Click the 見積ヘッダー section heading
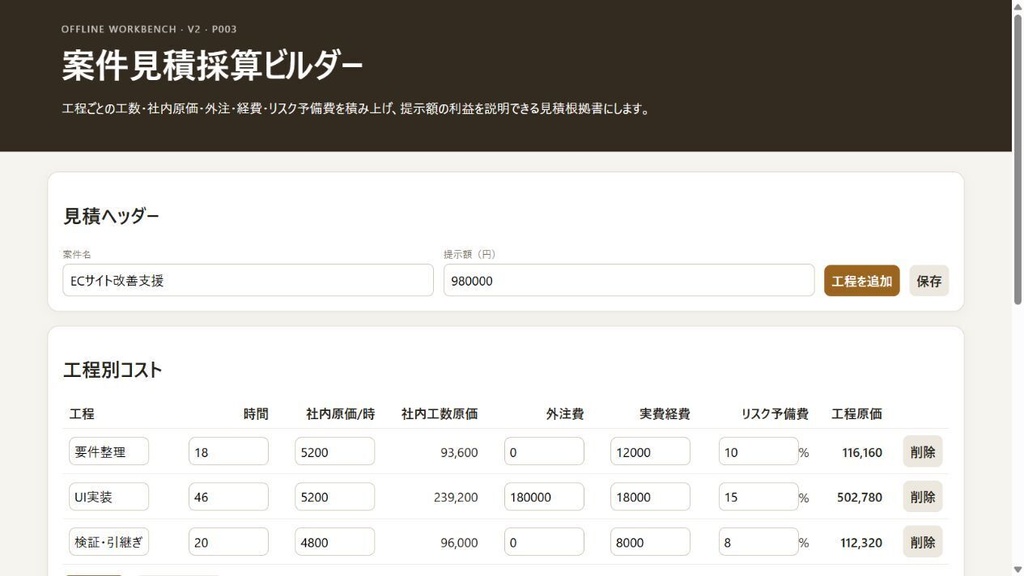Image resolution: width=1024 pixels, height=576 pixels. (x=110, y=216)
